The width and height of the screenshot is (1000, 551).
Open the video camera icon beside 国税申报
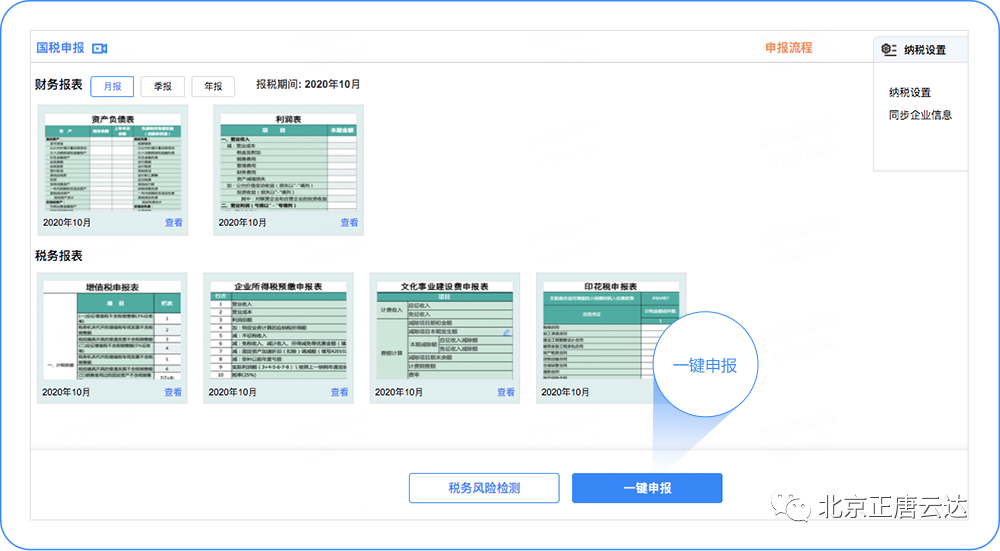click(x=99, y=48)
